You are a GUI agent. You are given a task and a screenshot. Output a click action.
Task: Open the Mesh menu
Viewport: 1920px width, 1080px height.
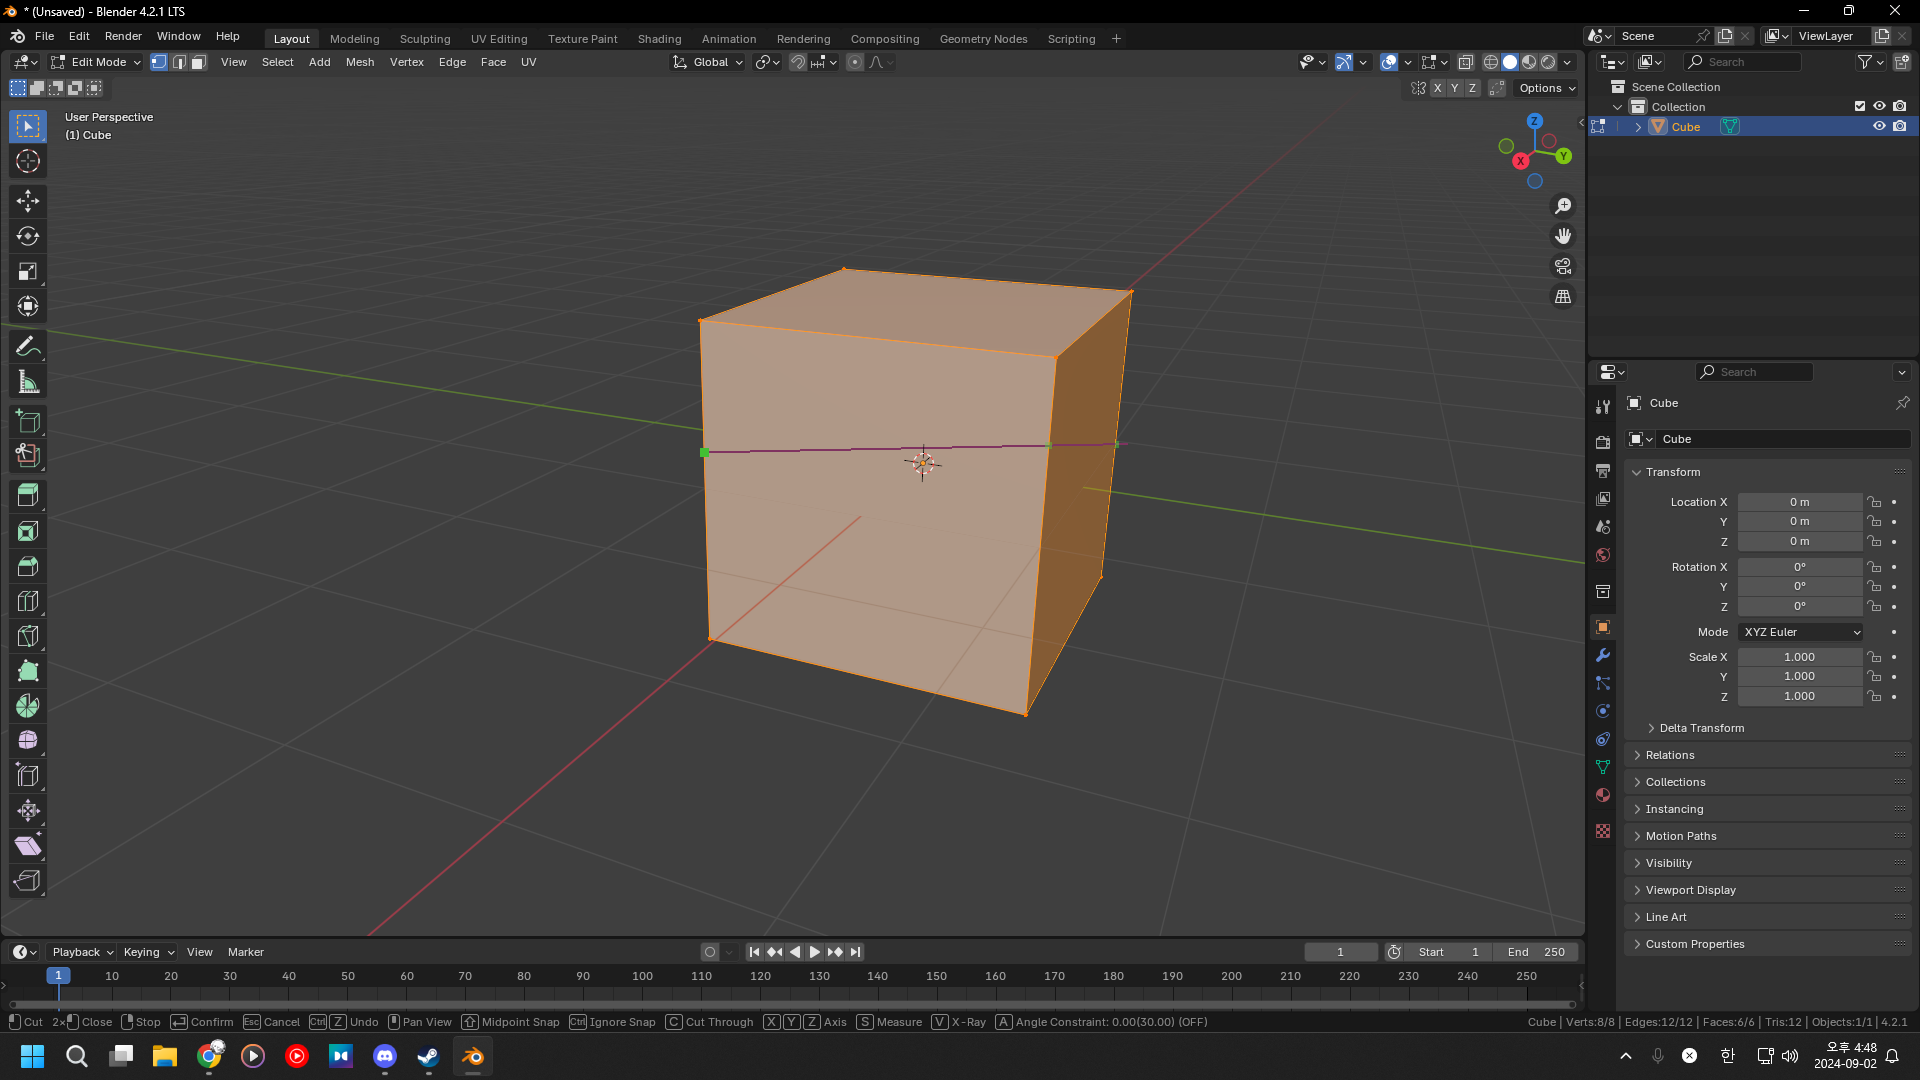(x=360, y=62)
